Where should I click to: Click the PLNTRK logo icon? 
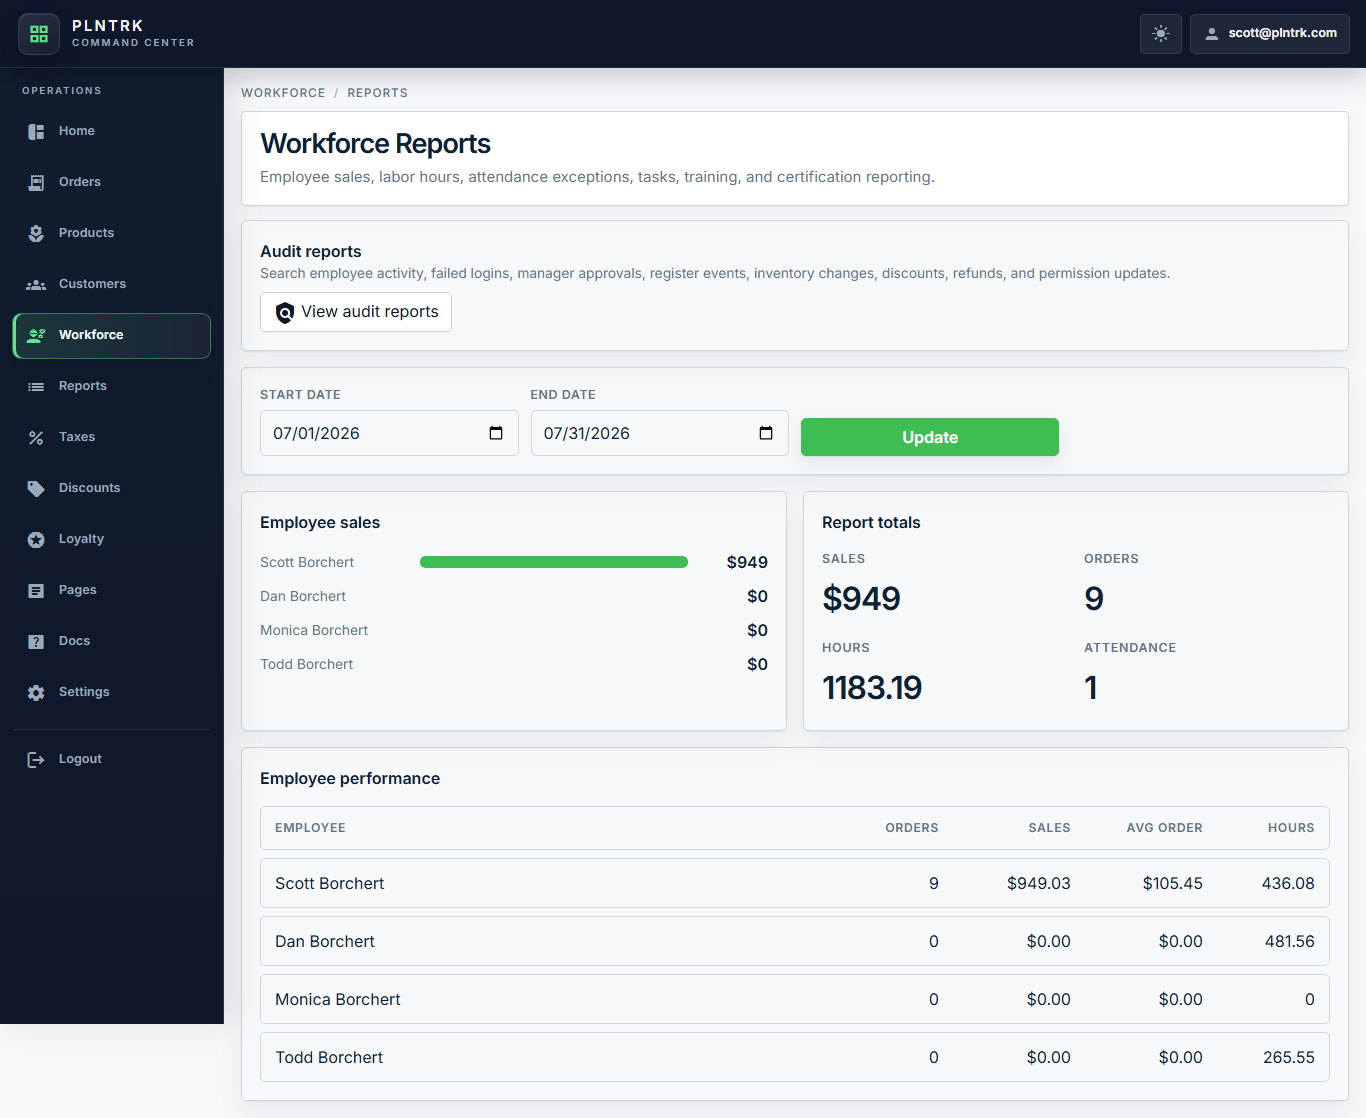pyautogui.click(x=39, y=34)
